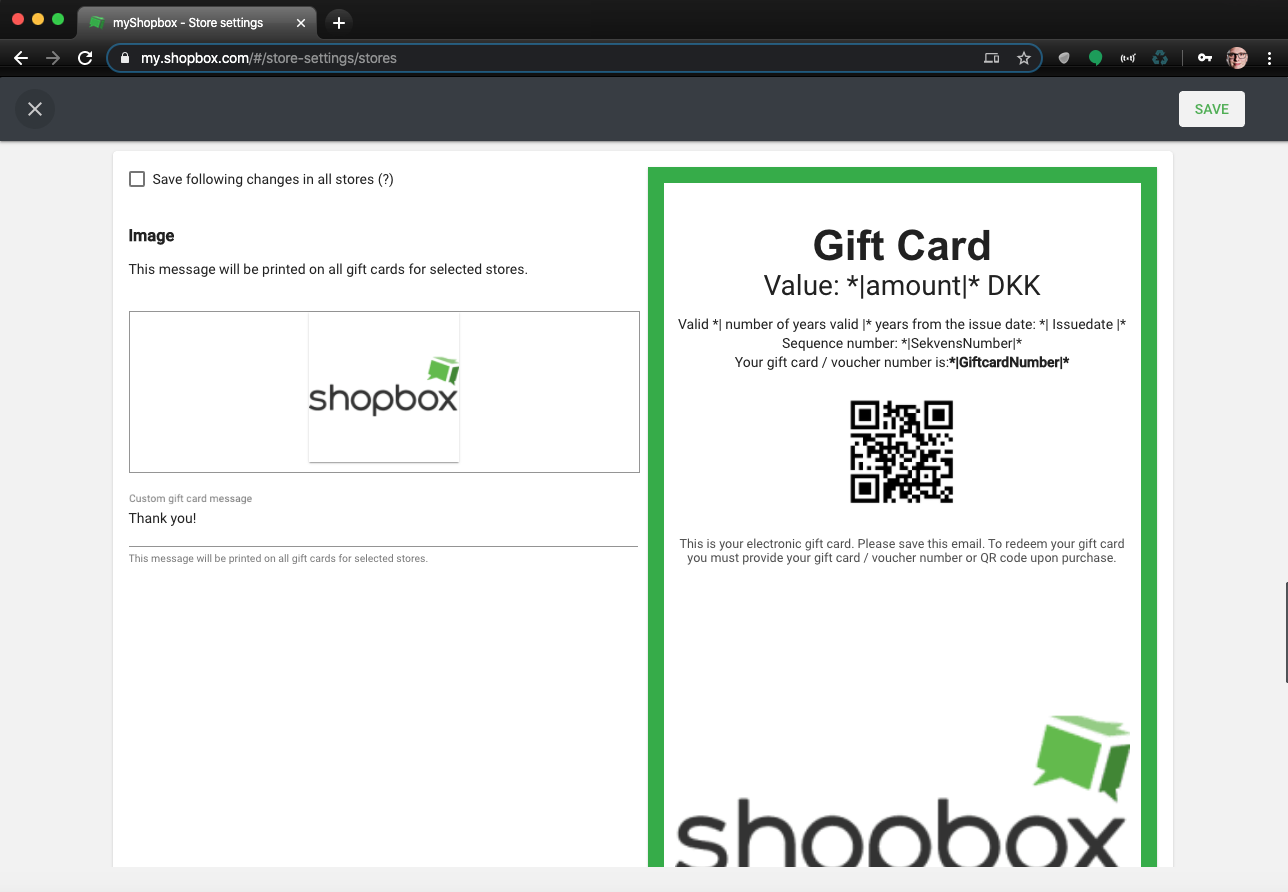
Task: Click the 'Custom gift card message' label
Action: [x=190, y=498]
